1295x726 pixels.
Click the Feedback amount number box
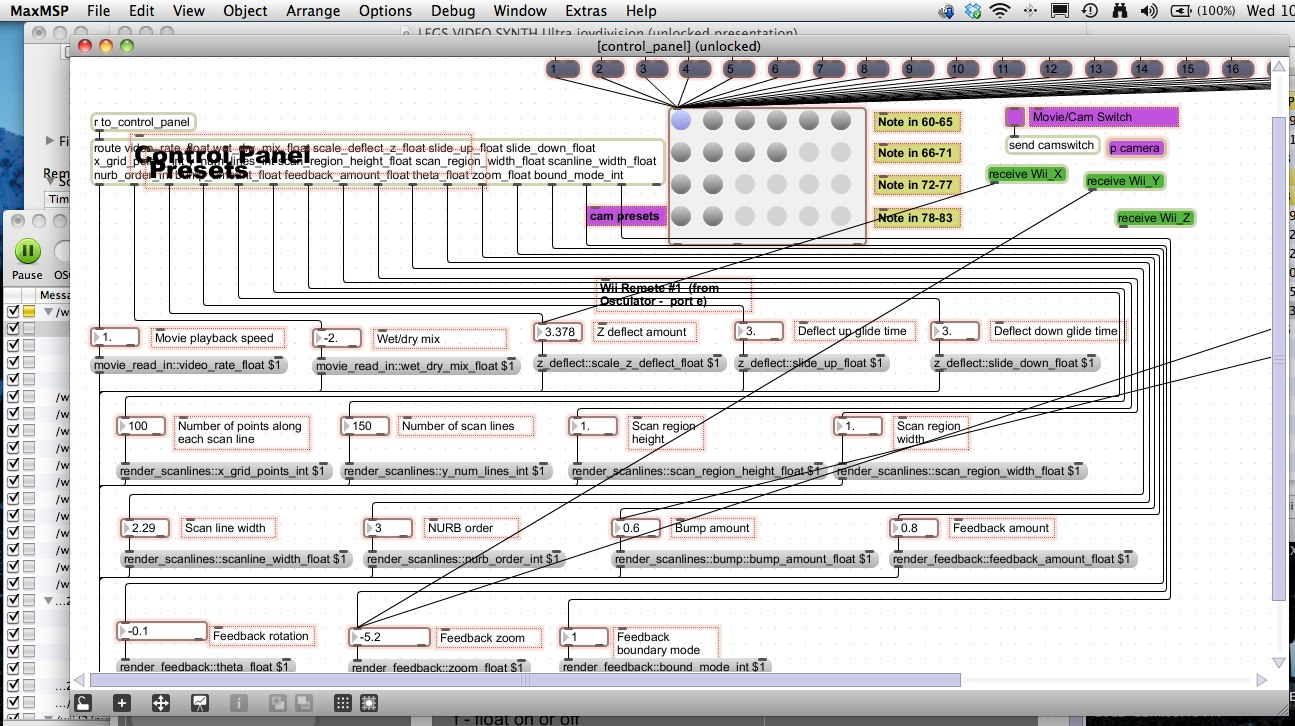click(915, 527)
